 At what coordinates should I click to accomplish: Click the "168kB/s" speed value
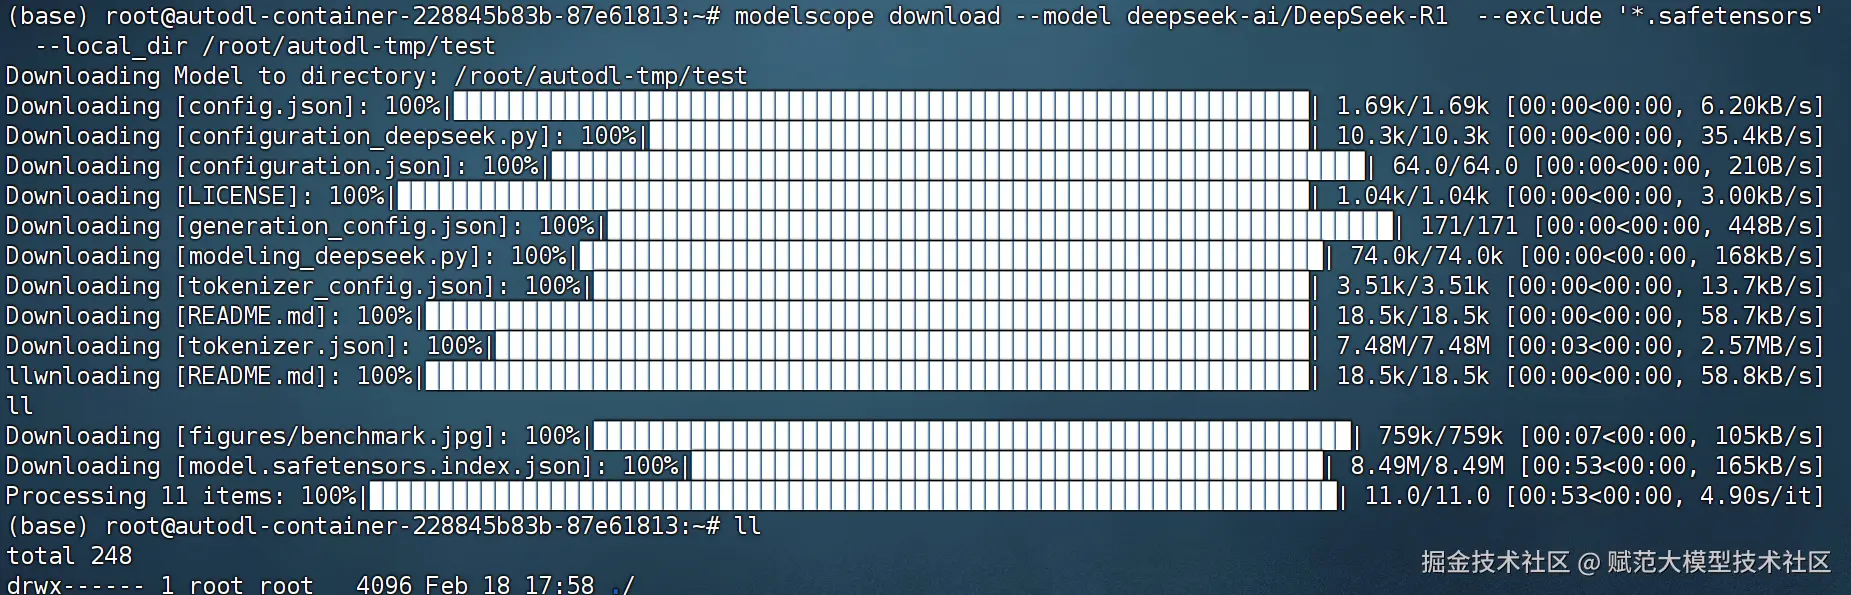(x=1763, y=256)
